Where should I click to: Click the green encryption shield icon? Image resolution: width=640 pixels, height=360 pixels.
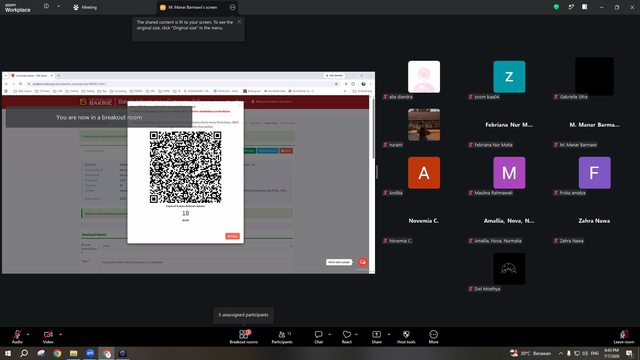click(x=556, y=7)
